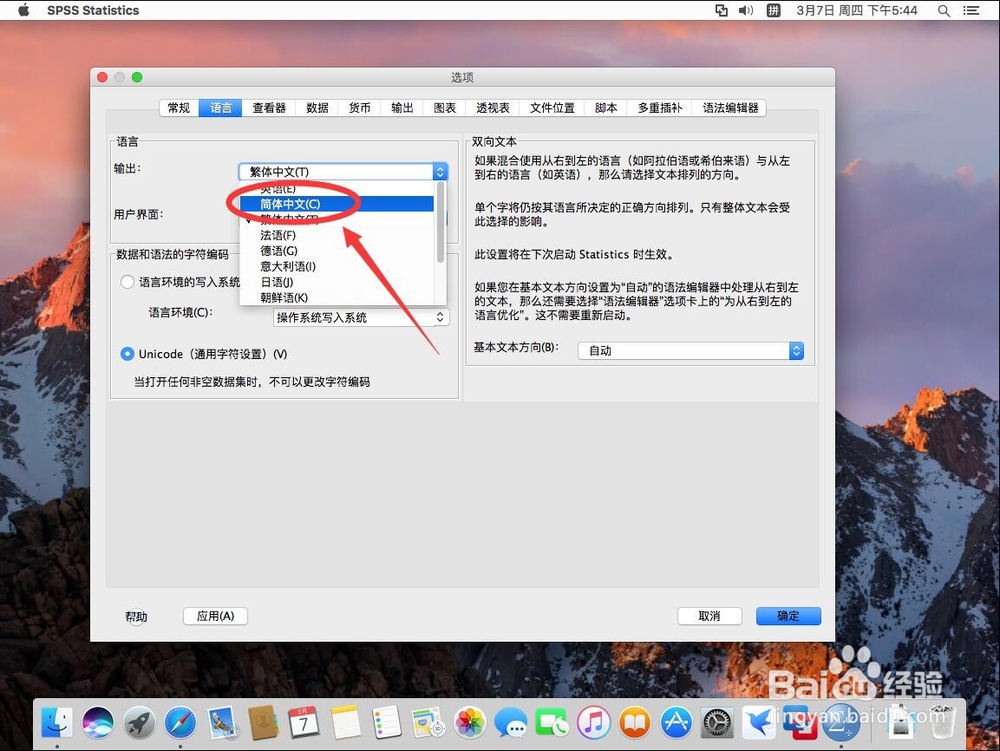This screenshot has width=1000, height=751.
Task: Open 基本文本方向(B) dropdown
Action: pyautogui.click(x=691, y=351)
